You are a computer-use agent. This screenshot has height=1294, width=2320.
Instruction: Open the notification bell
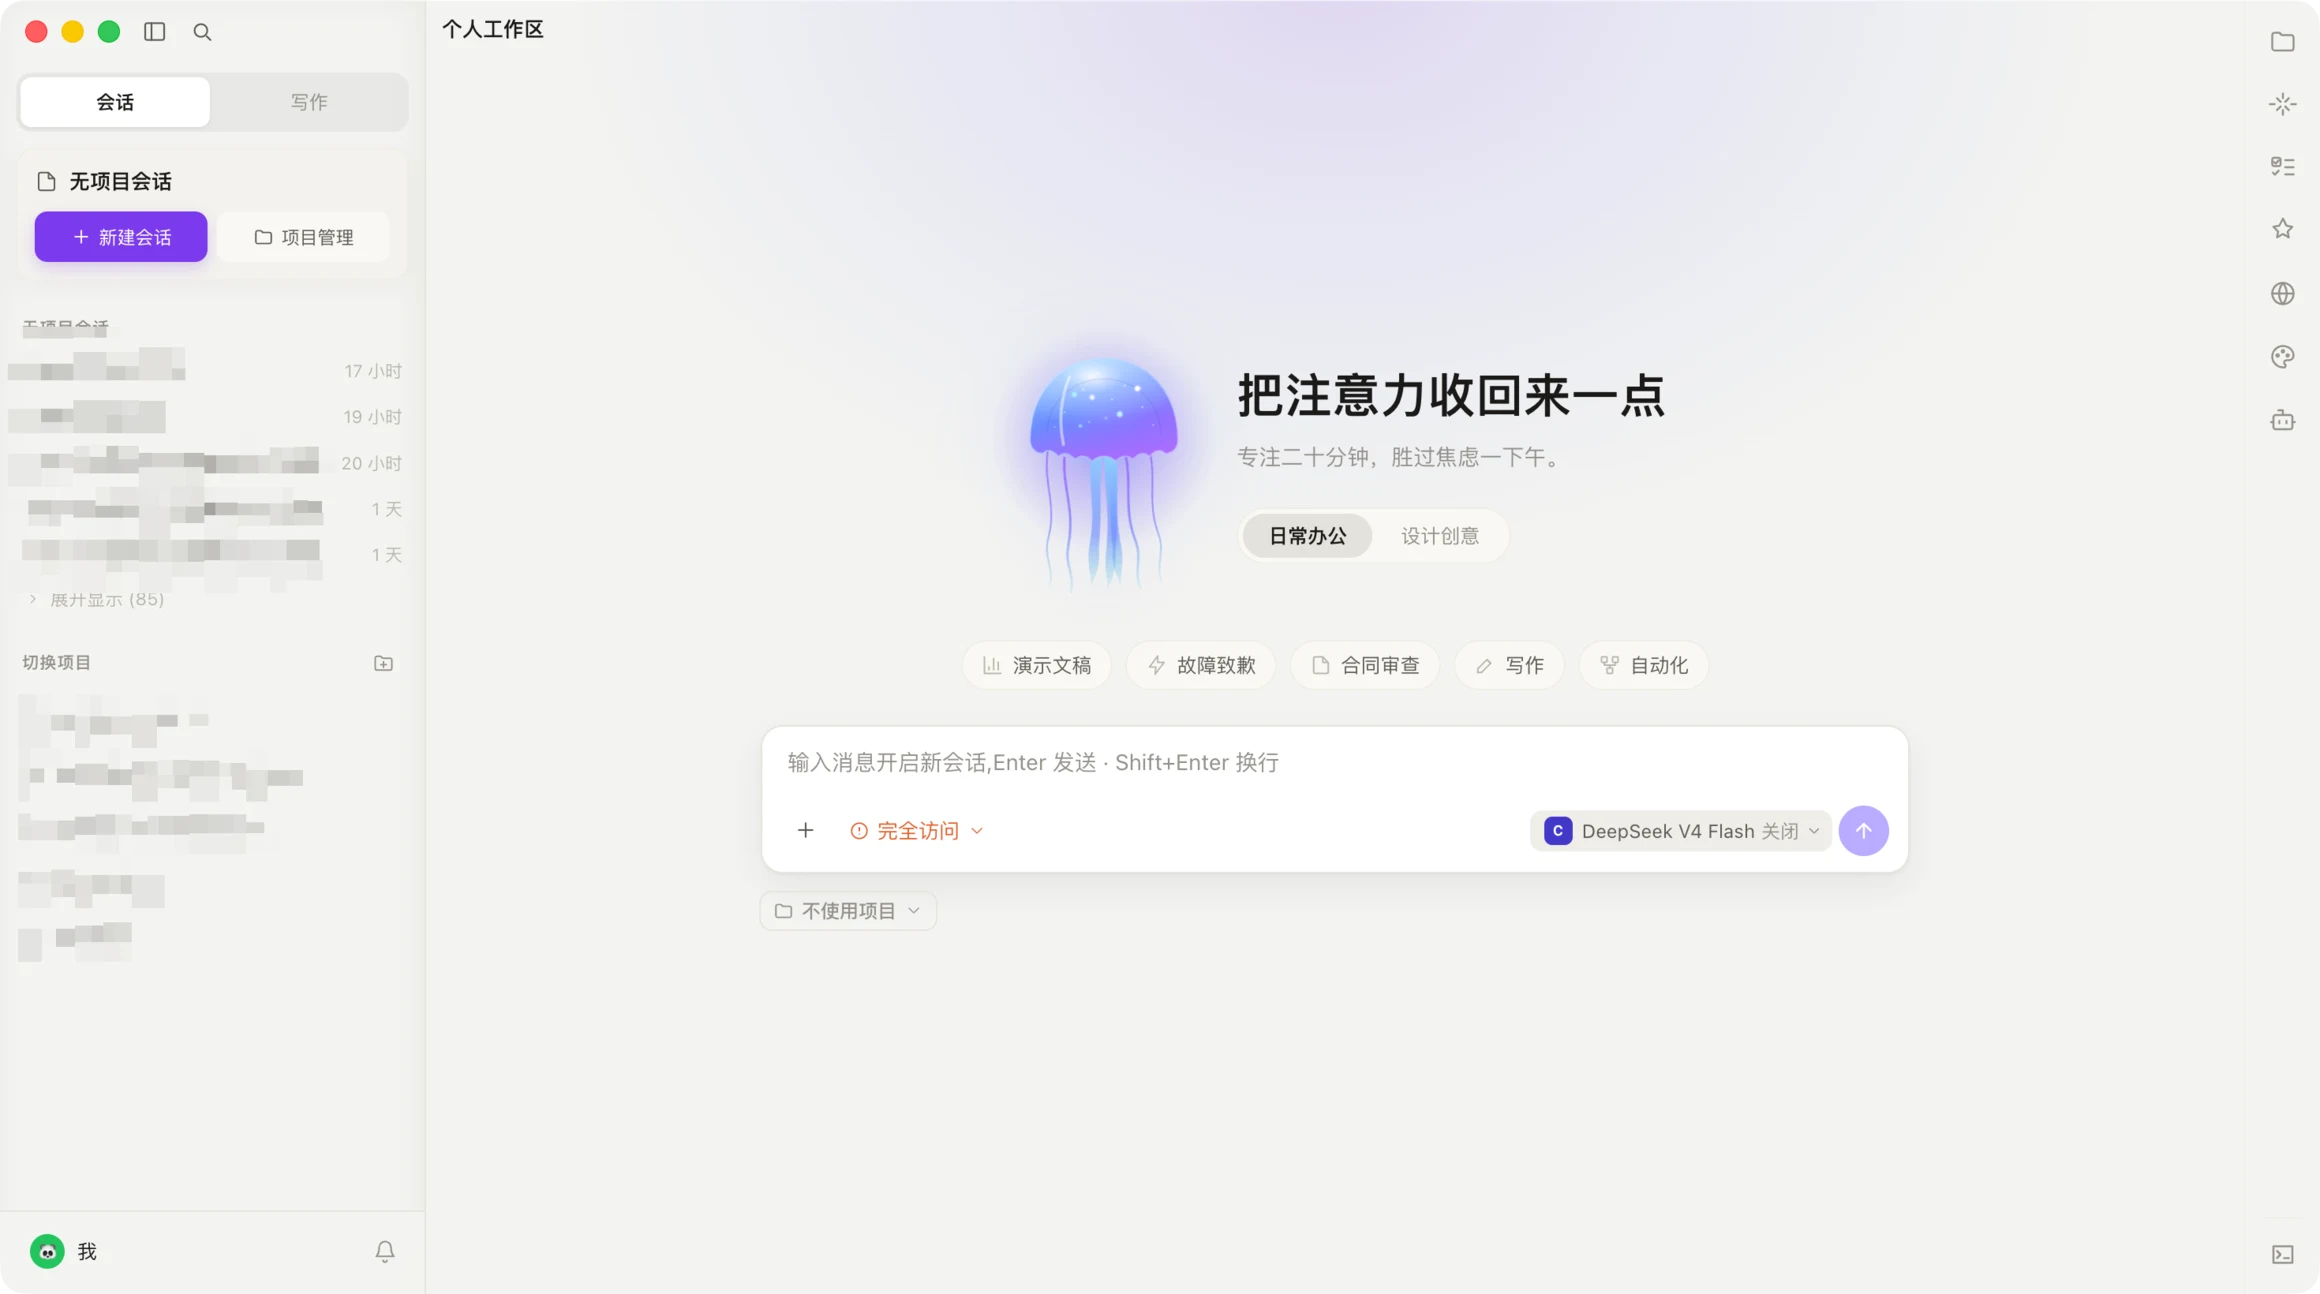(x=385, y=1251)
